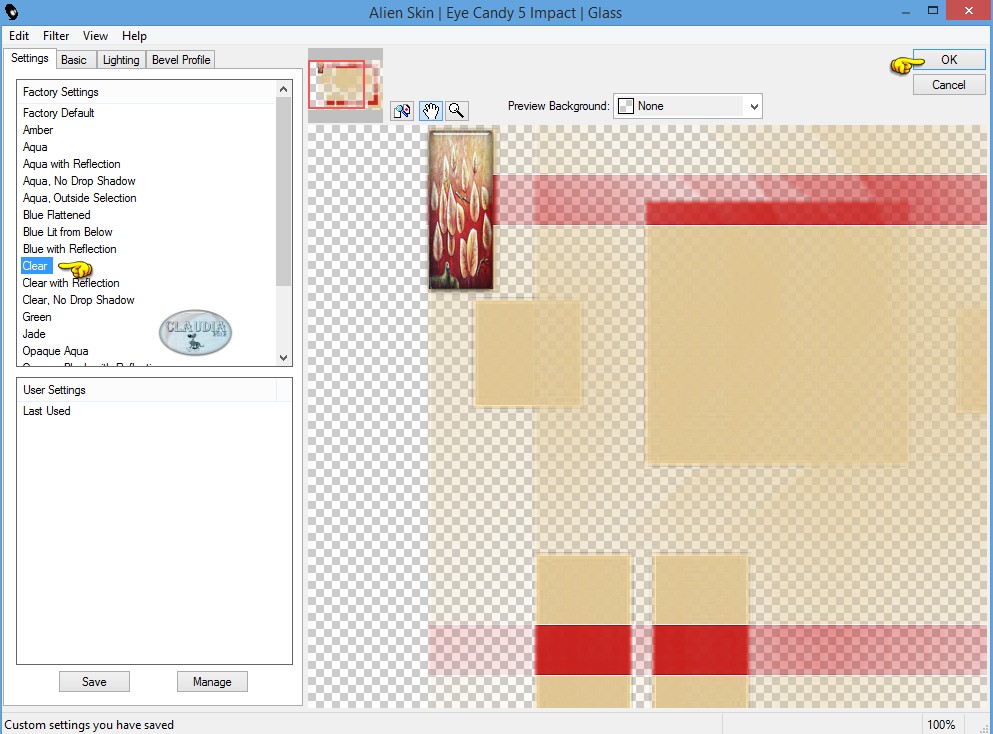The height and width of the screenshot is (734, 993).
Task: Click the Manage settings button
Action: (212, 682)
